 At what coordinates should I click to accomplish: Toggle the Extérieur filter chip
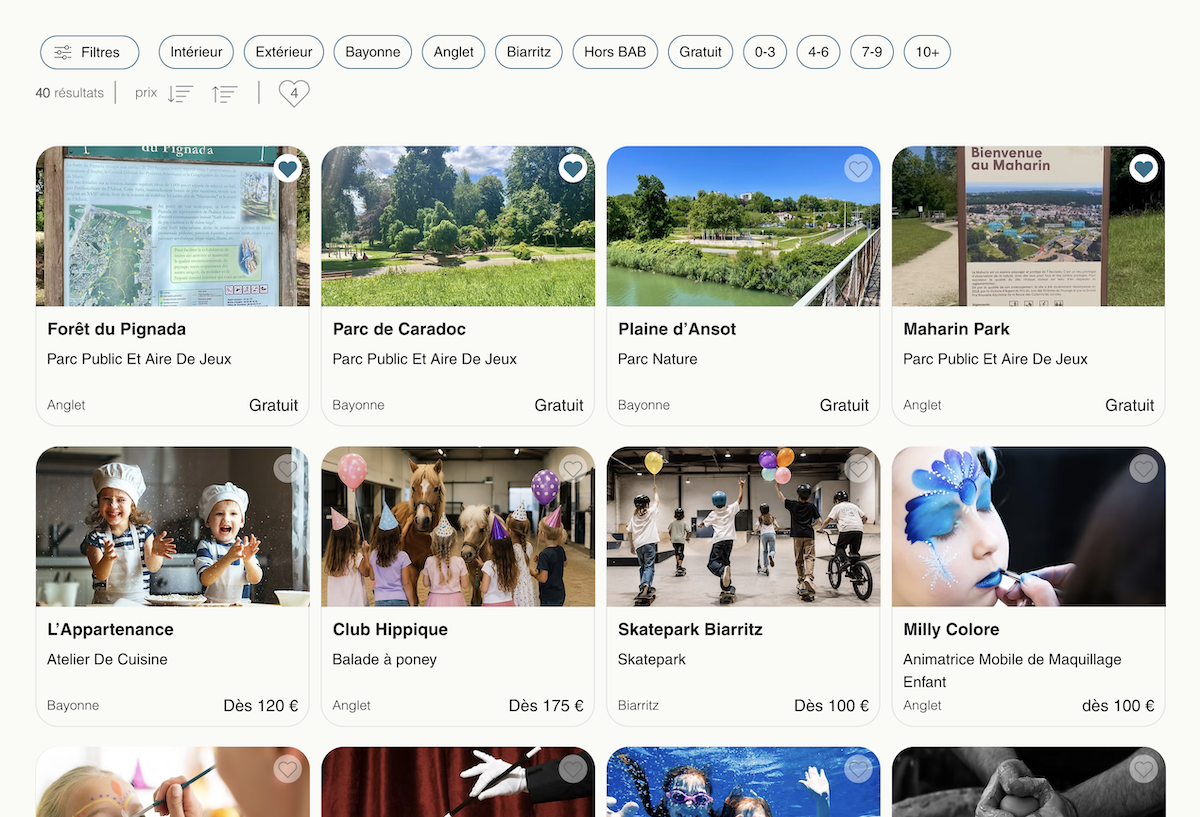coord(284,52)
